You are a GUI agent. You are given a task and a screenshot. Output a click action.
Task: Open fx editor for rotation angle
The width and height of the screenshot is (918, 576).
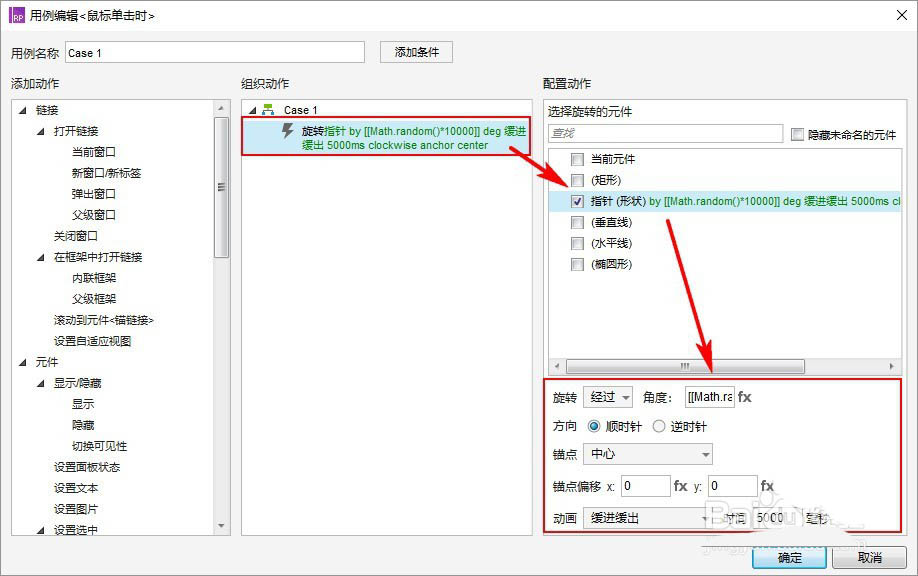(745, 397)
